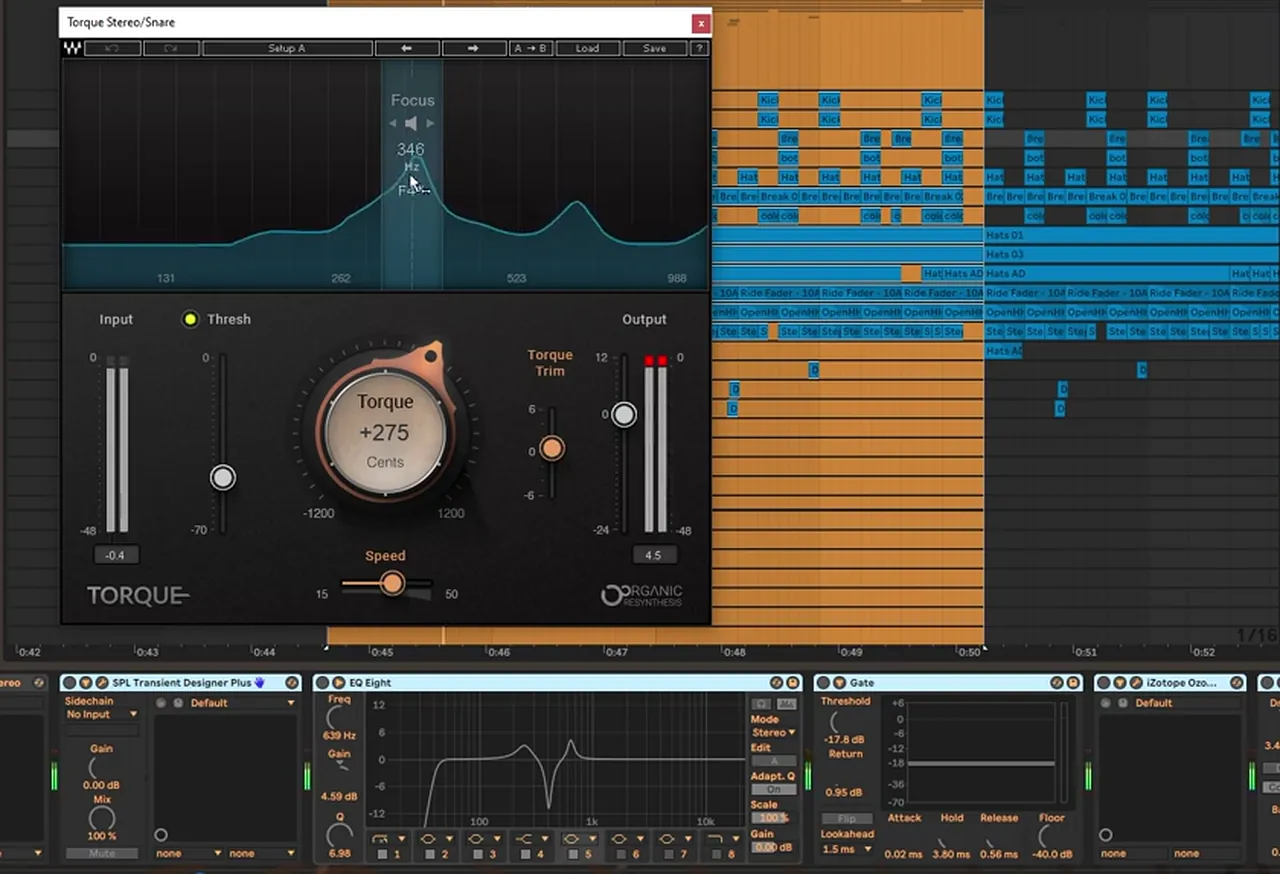Open EQ Eight Stereo mode dropdown
The height and width of the screenshot is (874, 1280).
[x=774, y=733]
